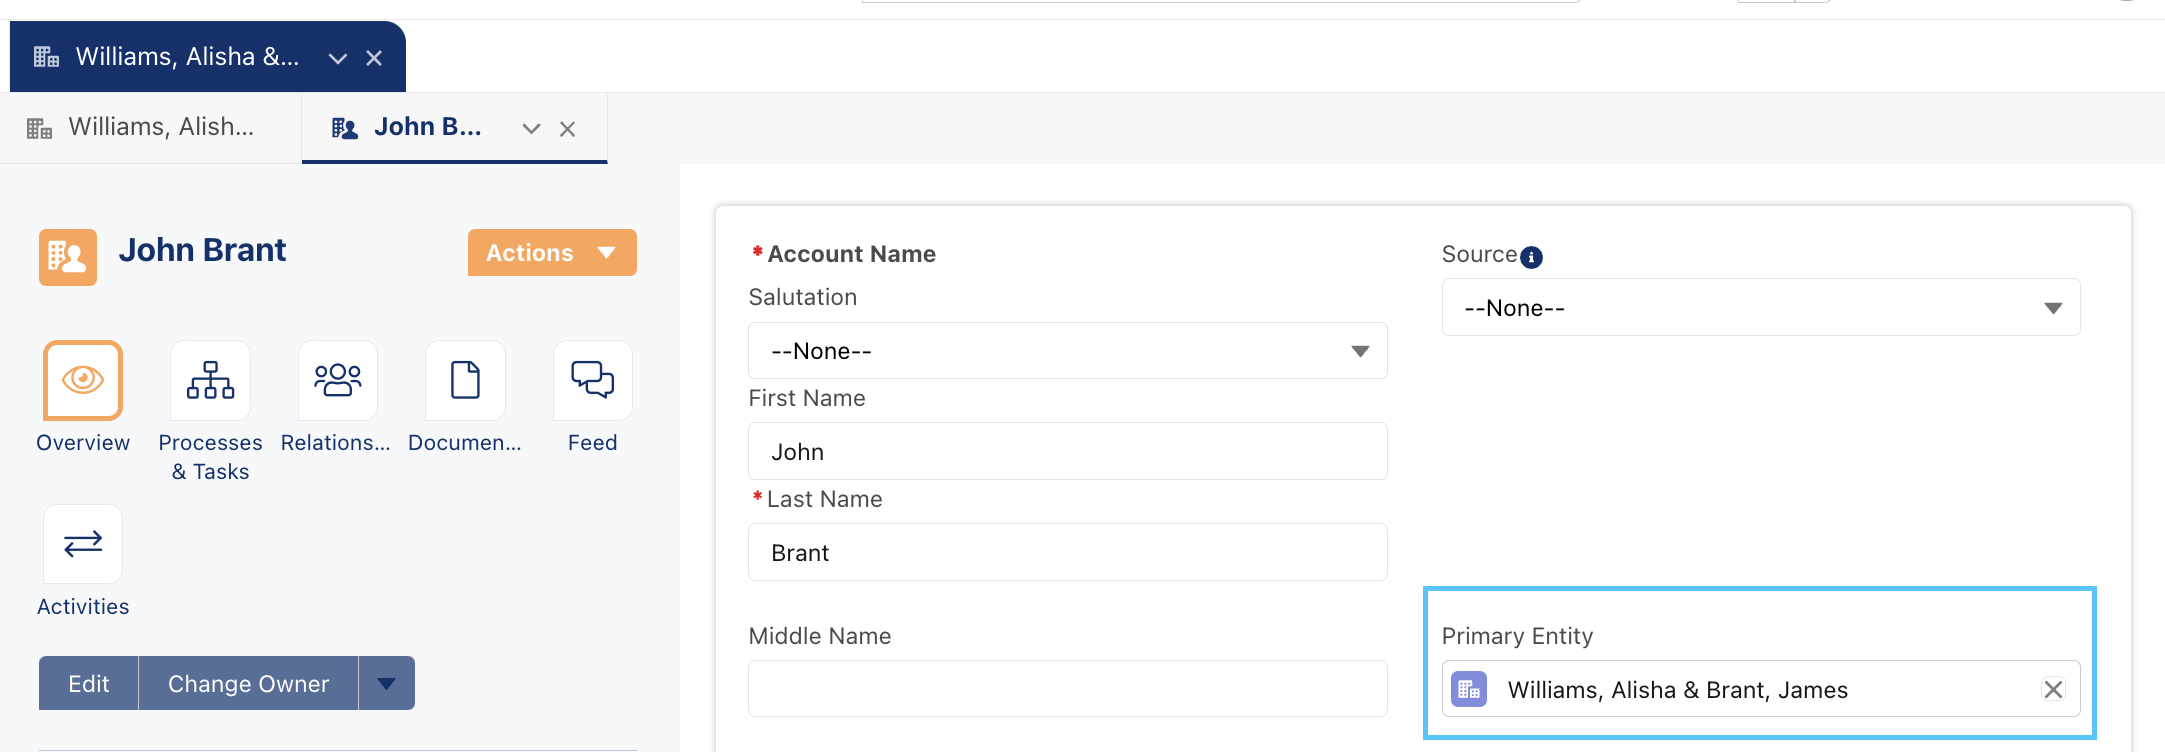Click into the Middle Name field
This screenshot has width=2165, height=752.
tap(1067, 689)
